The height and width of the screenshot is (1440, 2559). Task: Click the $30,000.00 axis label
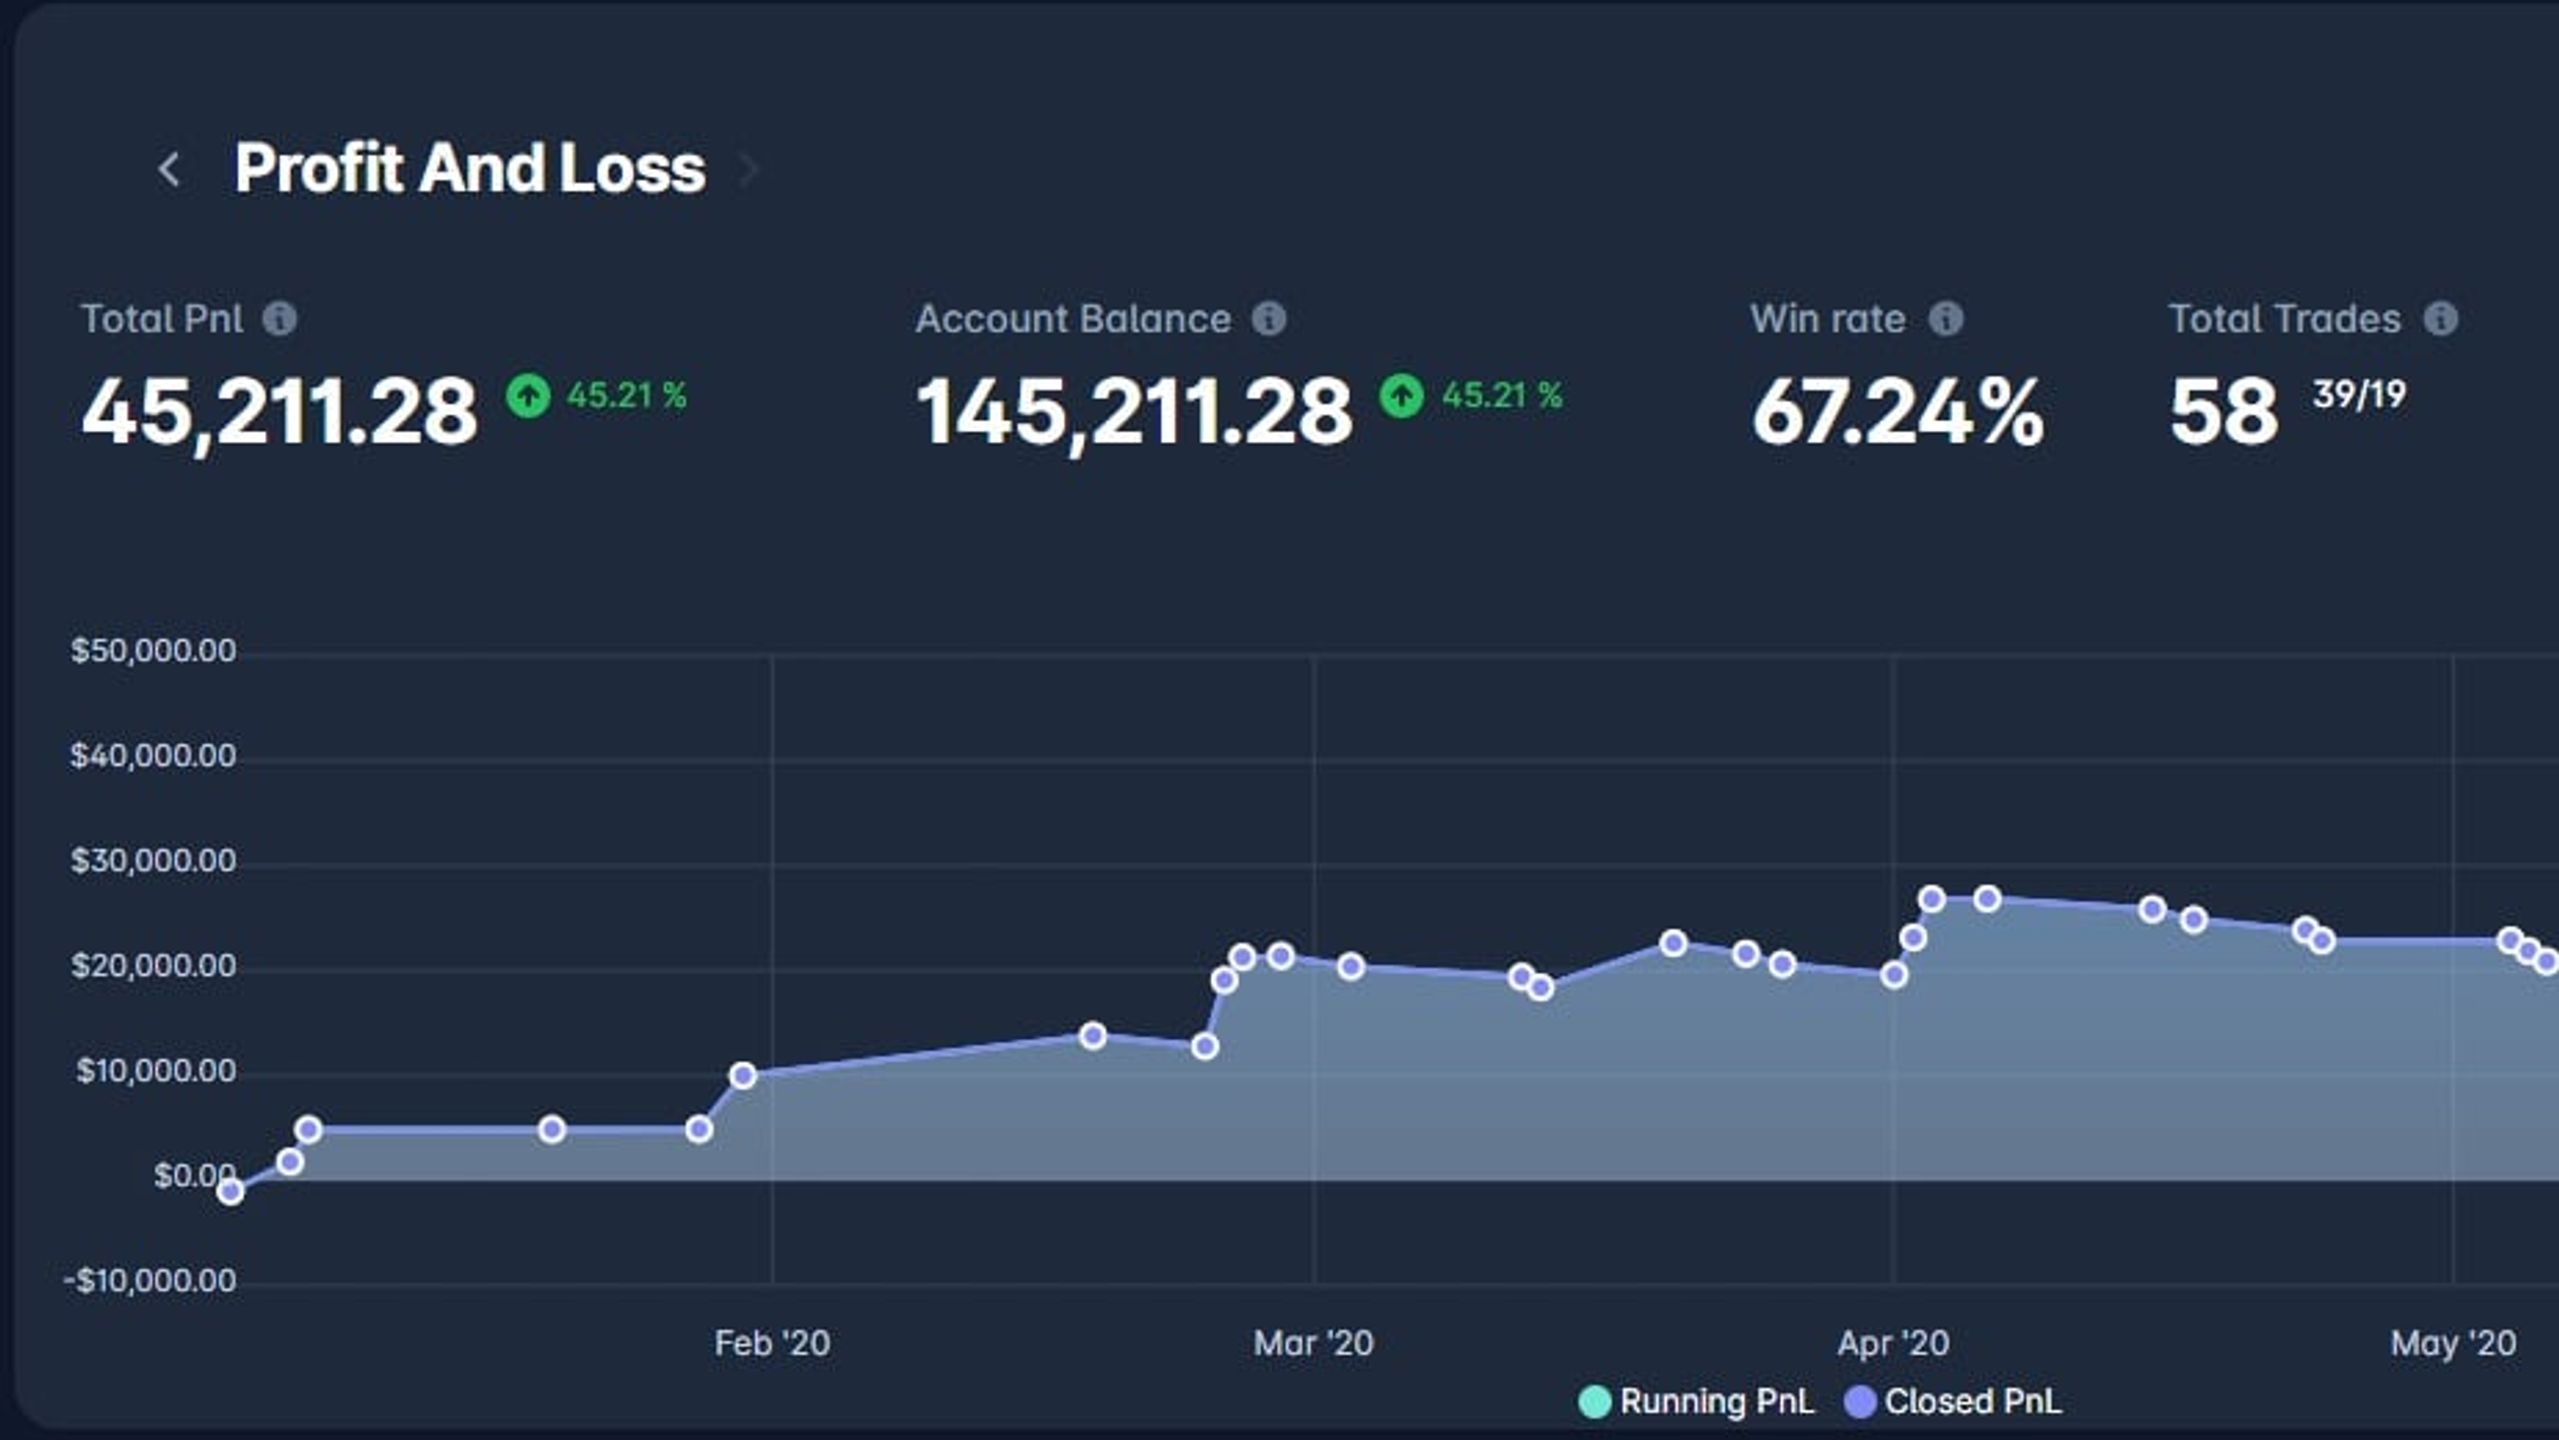(x=153, y=861)
